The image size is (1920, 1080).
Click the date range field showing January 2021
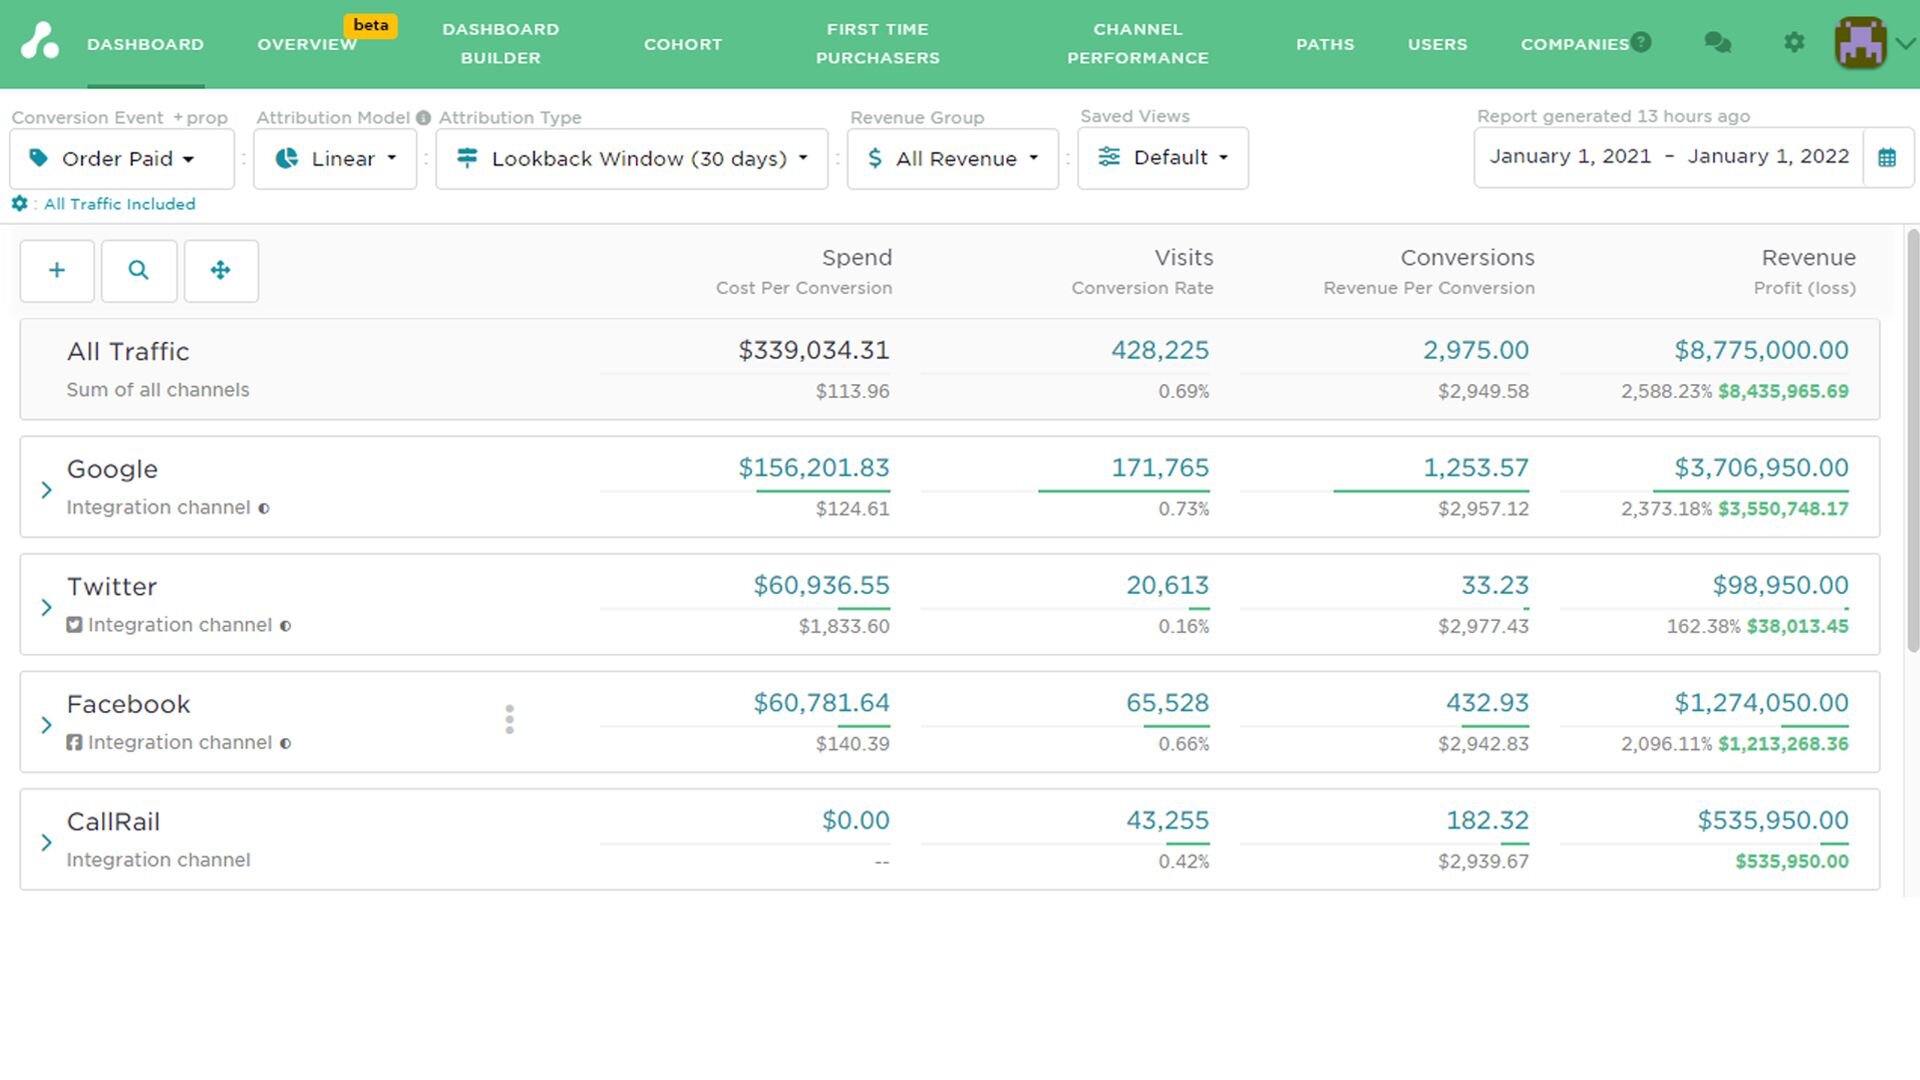1570,156
